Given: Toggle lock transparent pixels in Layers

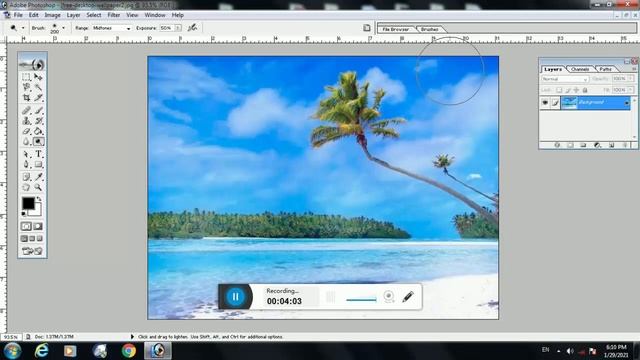Looking at the screenshot, I should [x=559, y=90].
